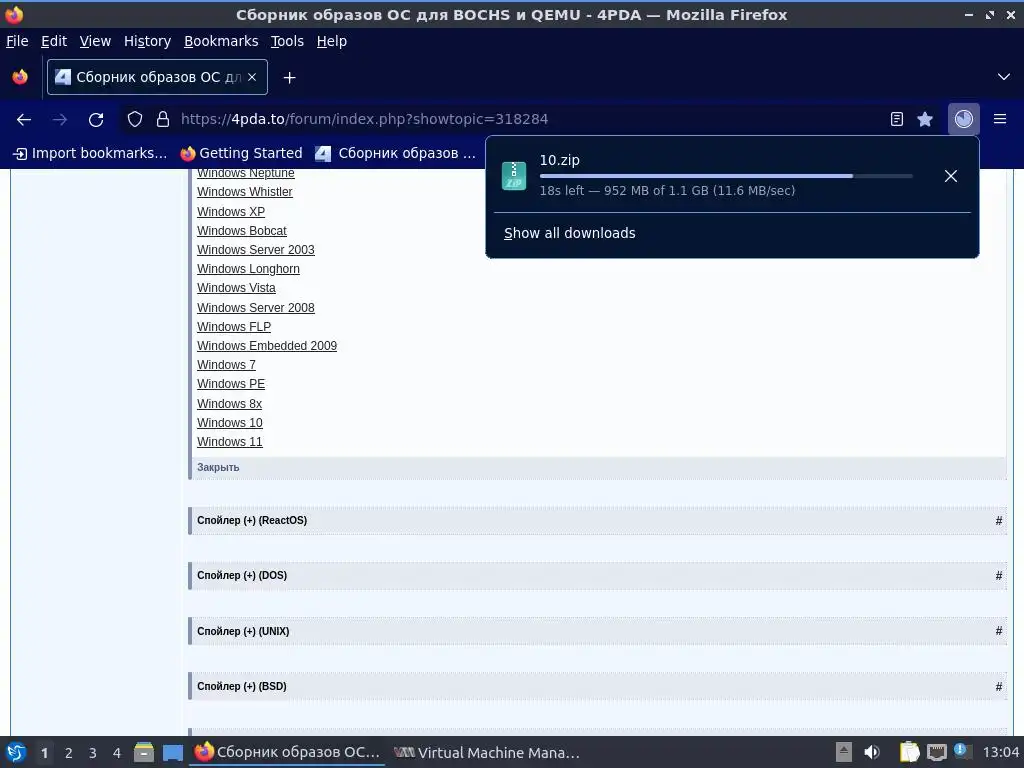
Task: Click the site security padlock icon
Action: [x=163, y=119]
